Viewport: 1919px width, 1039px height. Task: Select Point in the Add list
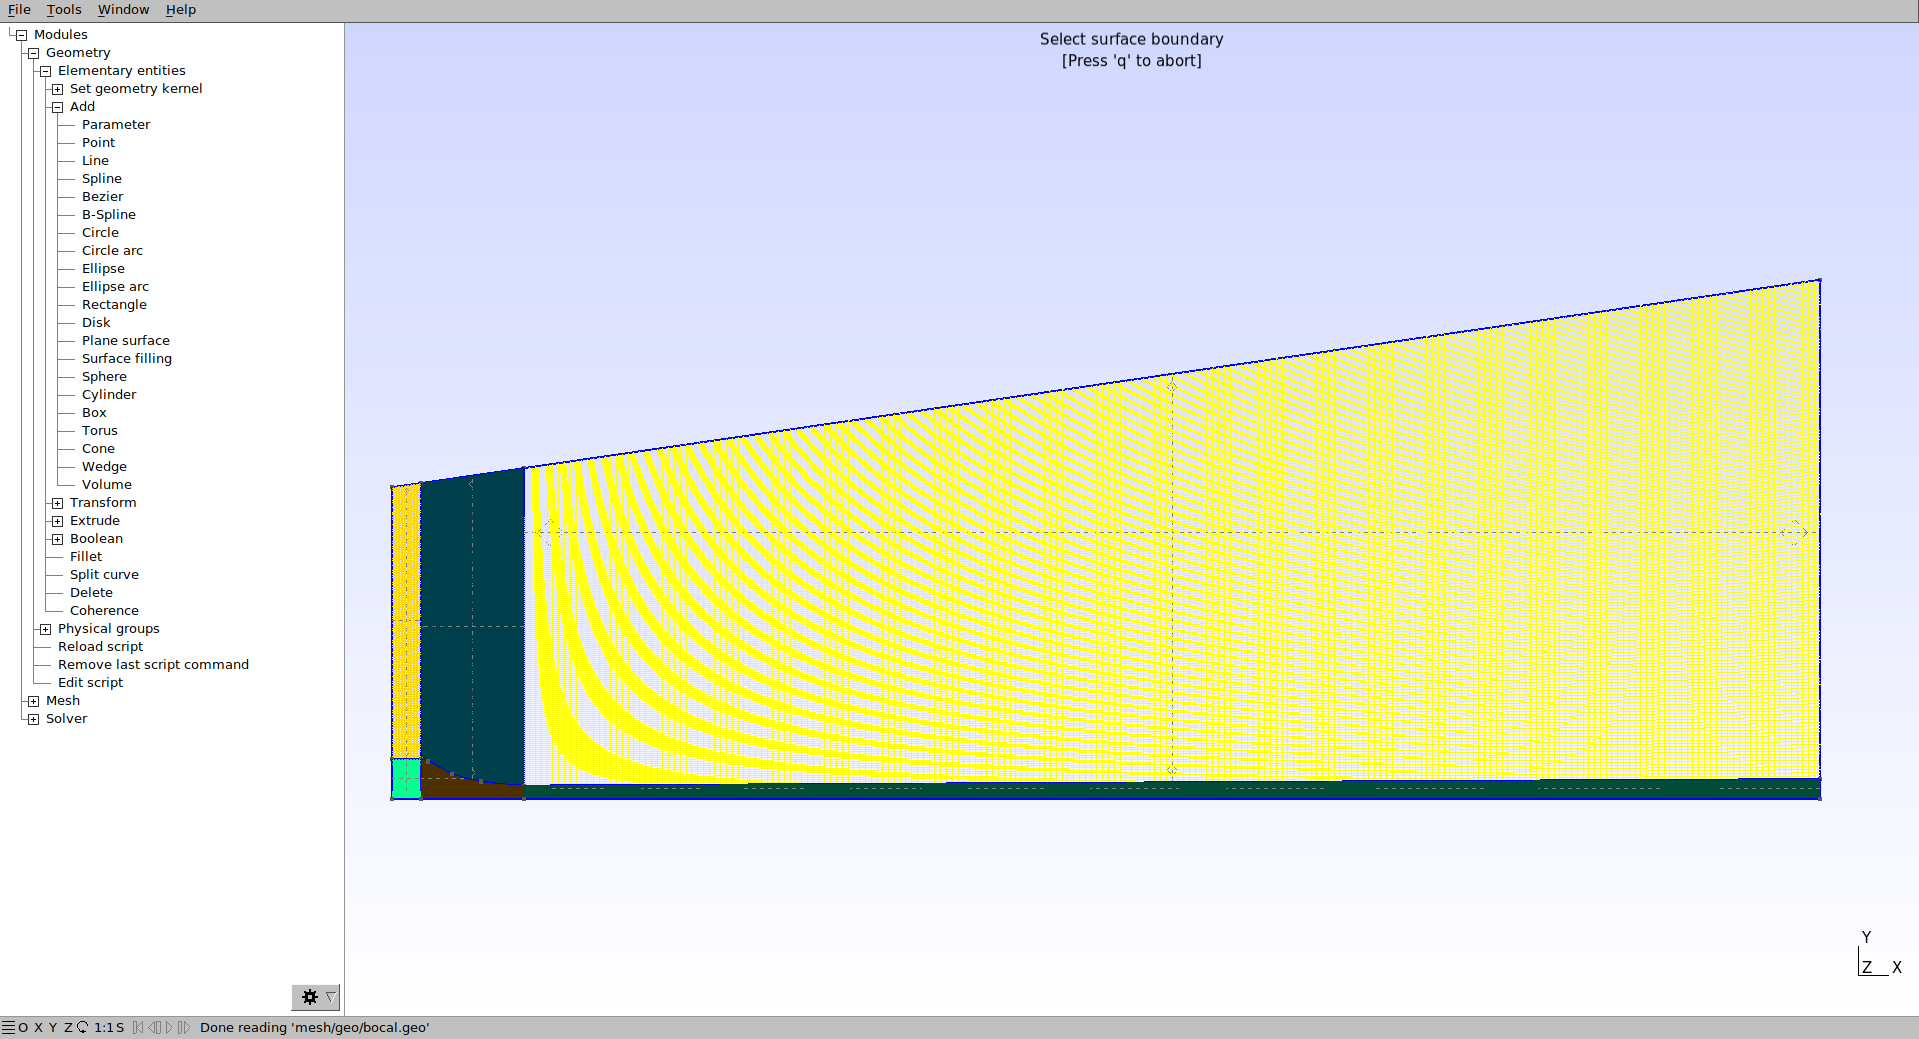tap(98, 143)
